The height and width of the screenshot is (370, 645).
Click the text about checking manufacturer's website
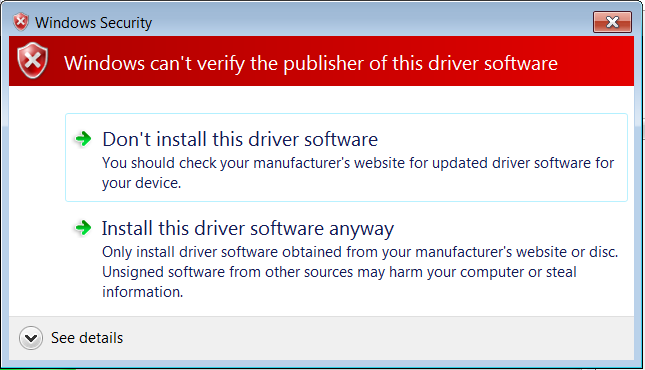[358, 173]
